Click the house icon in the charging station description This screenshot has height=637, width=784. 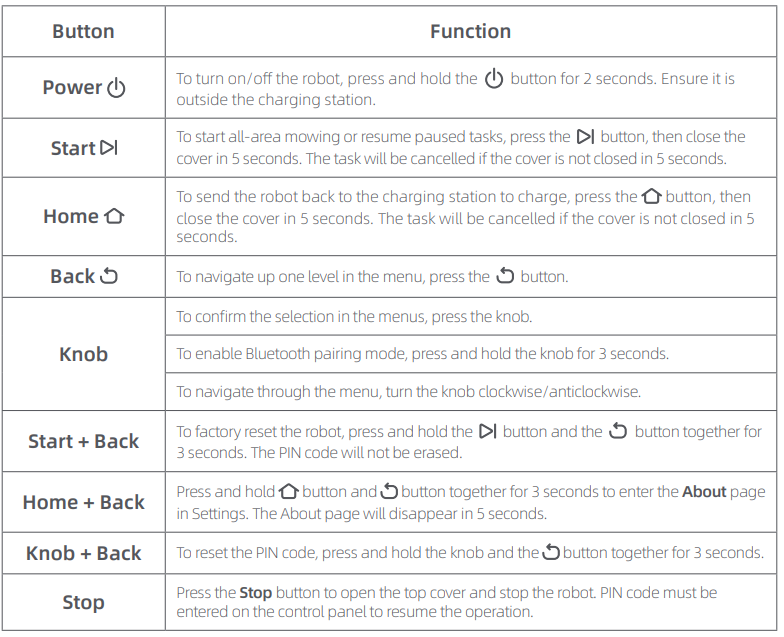pyautogui.click(x=651, y=197)
